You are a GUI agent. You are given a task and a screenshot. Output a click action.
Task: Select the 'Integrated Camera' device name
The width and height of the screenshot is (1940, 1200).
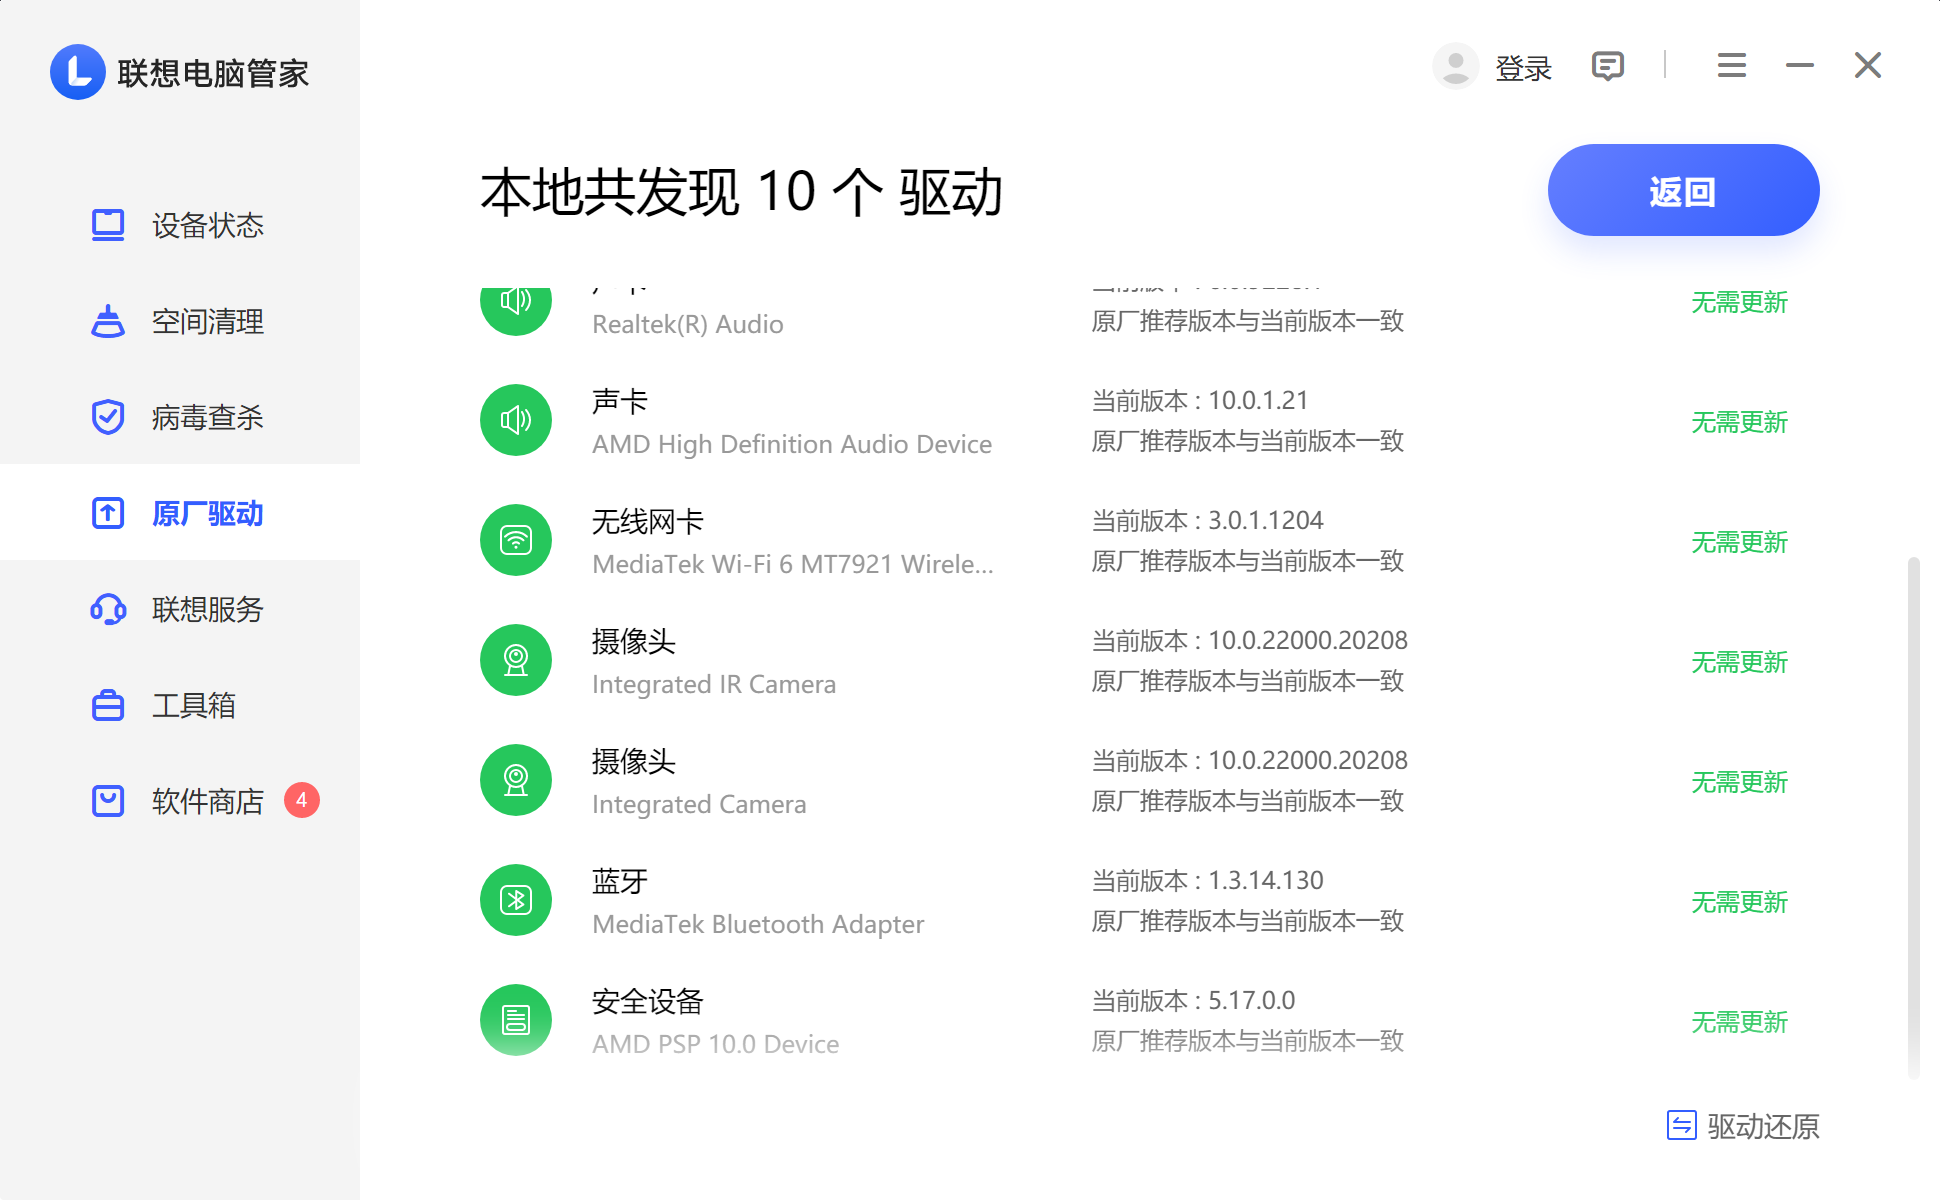coord(699,804)
